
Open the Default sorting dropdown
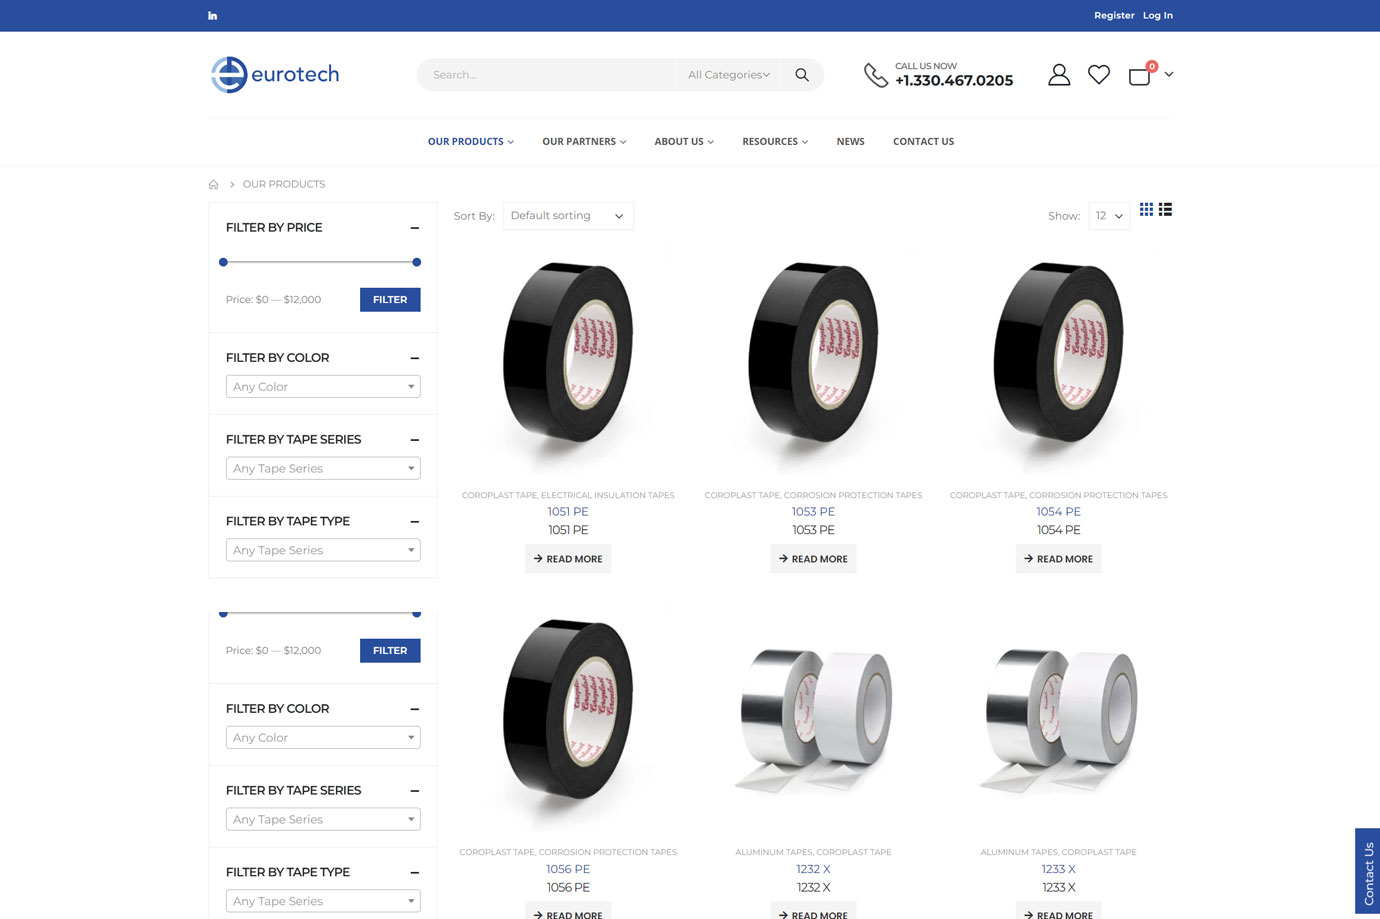(x=568, y=216)
